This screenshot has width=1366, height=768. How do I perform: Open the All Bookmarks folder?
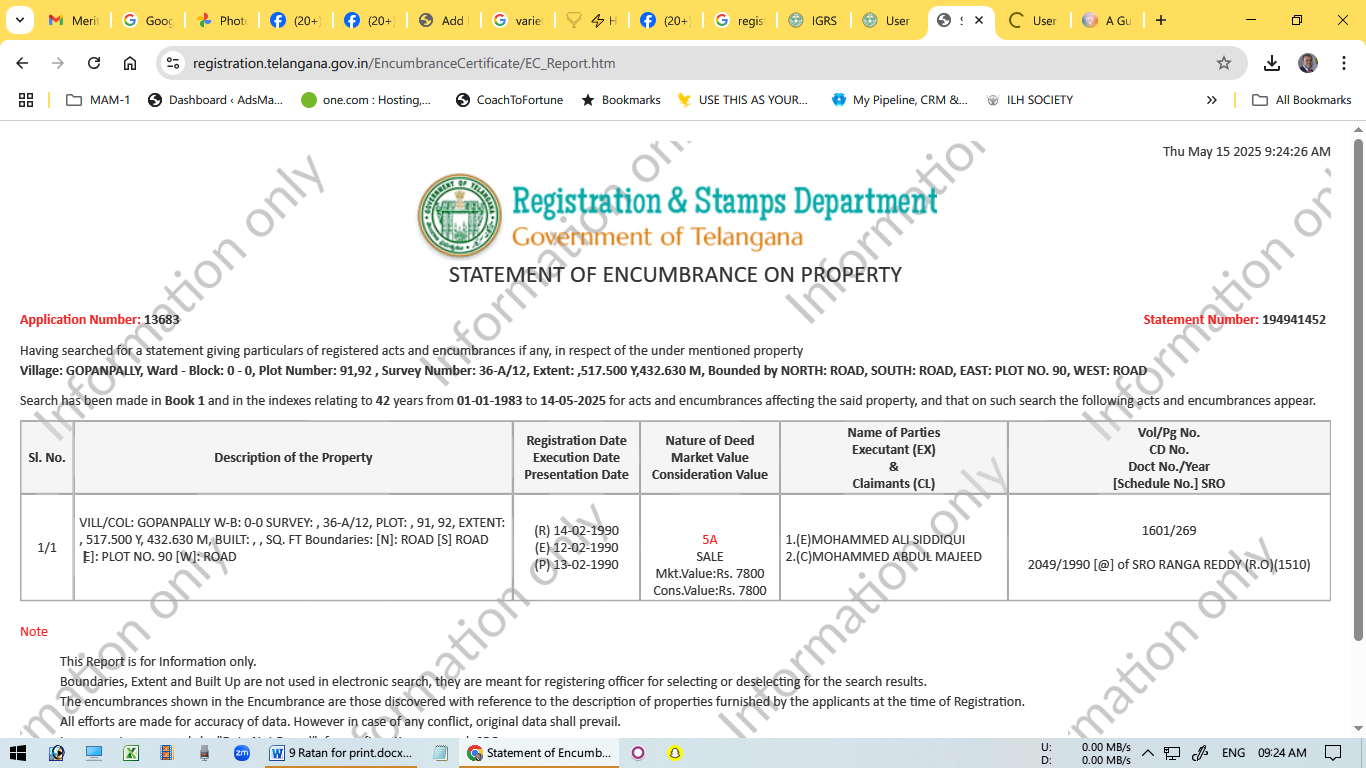pos(1302,100)
